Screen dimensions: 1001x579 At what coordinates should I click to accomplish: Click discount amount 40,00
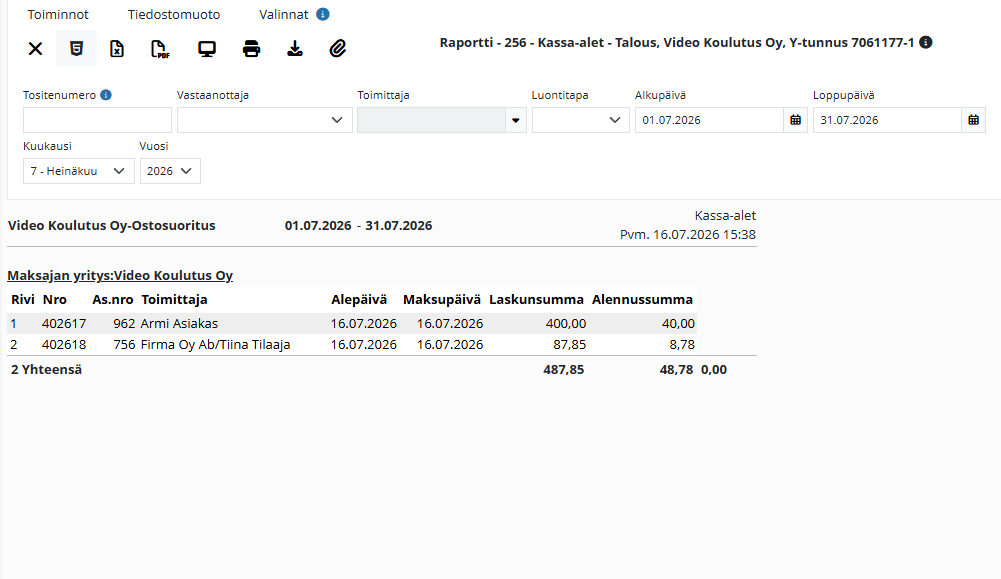678,324
